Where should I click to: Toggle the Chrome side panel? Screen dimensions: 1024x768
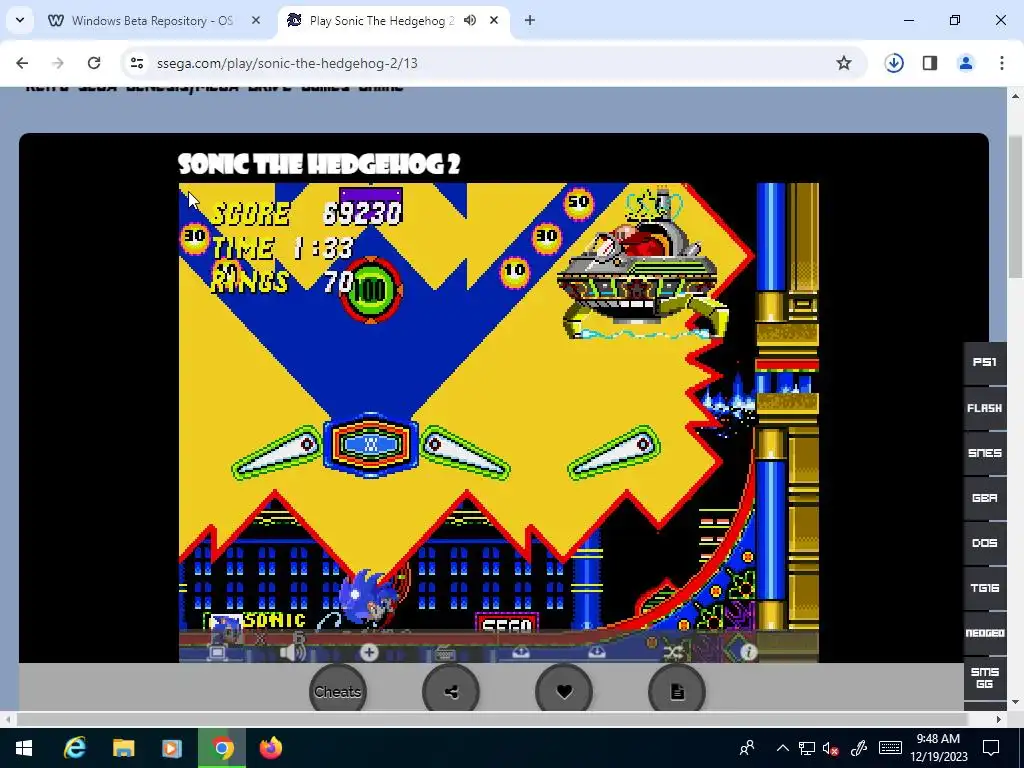[930, 63]
